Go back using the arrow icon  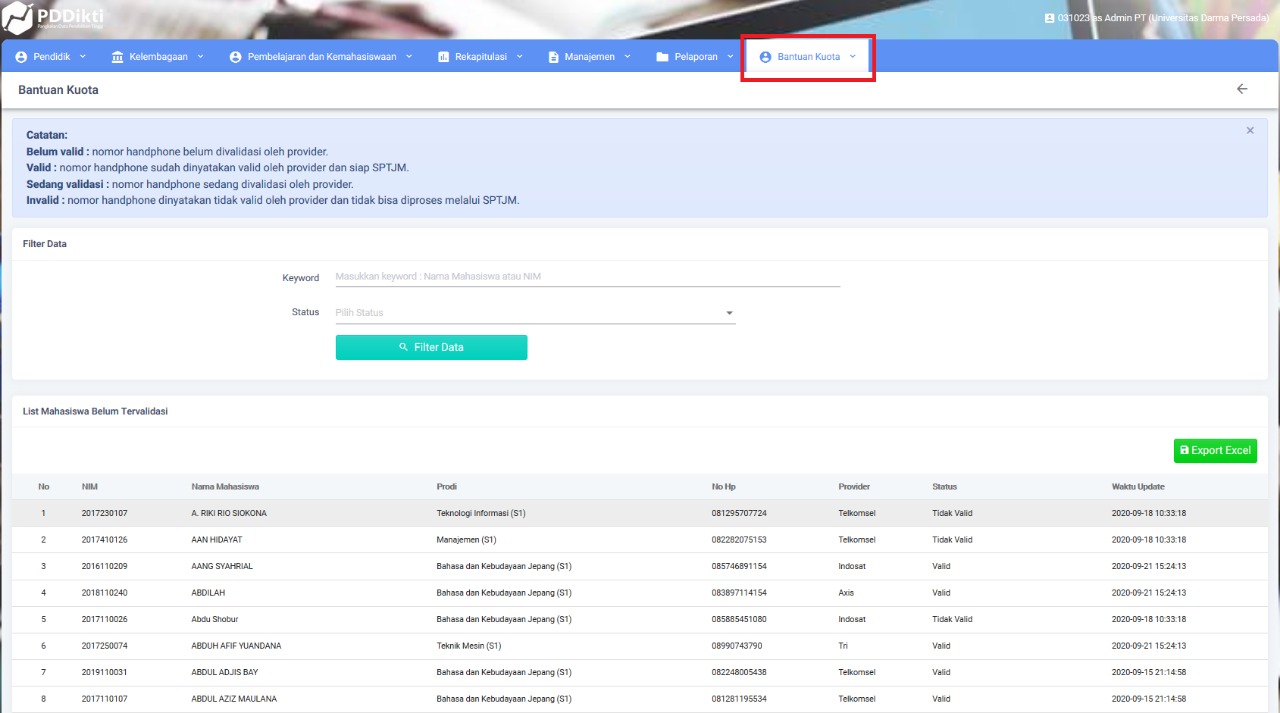(x=1242, y=89)
